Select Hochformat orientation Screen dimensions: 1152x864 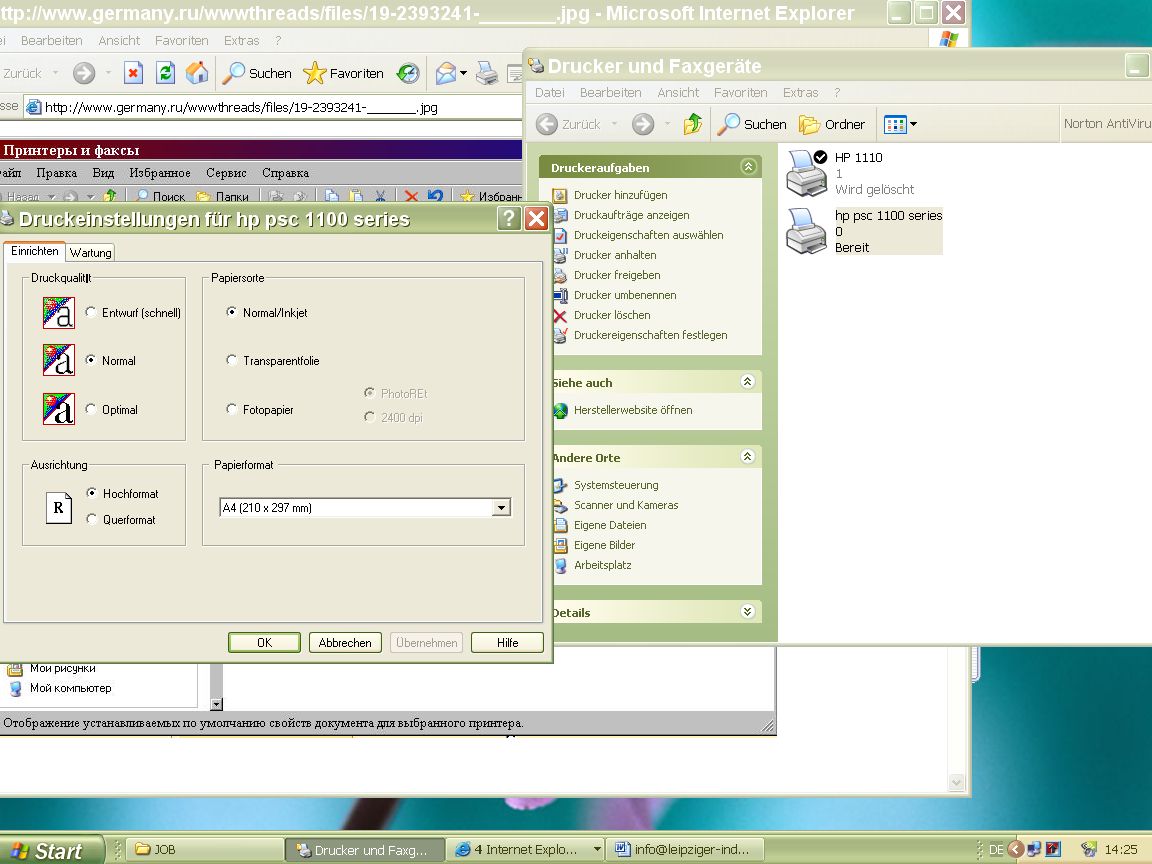pos(91,493)
